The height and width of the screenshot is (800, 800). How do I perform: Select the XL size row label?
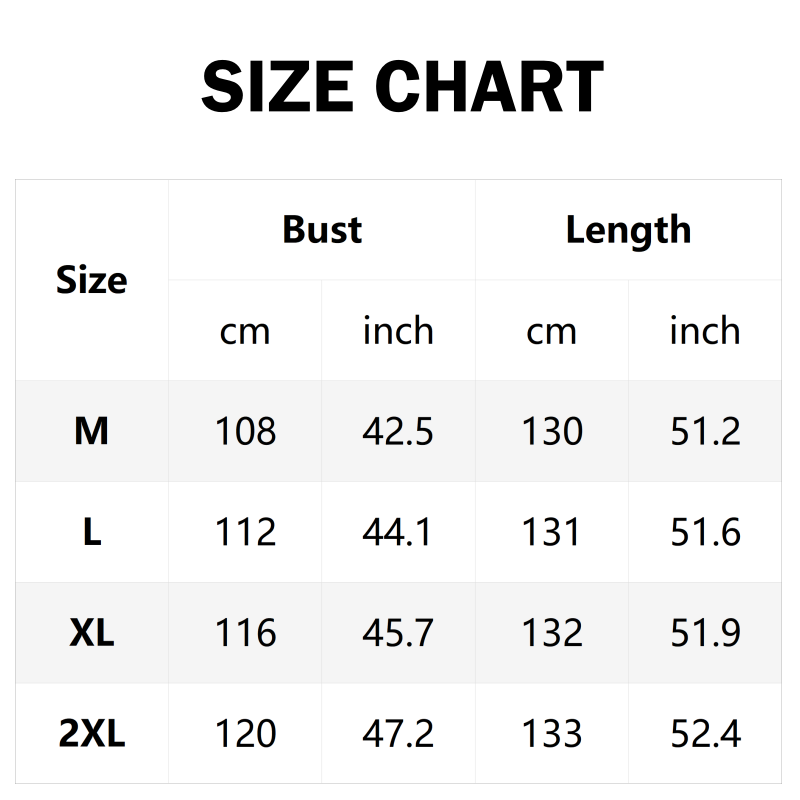click(91, 633)
